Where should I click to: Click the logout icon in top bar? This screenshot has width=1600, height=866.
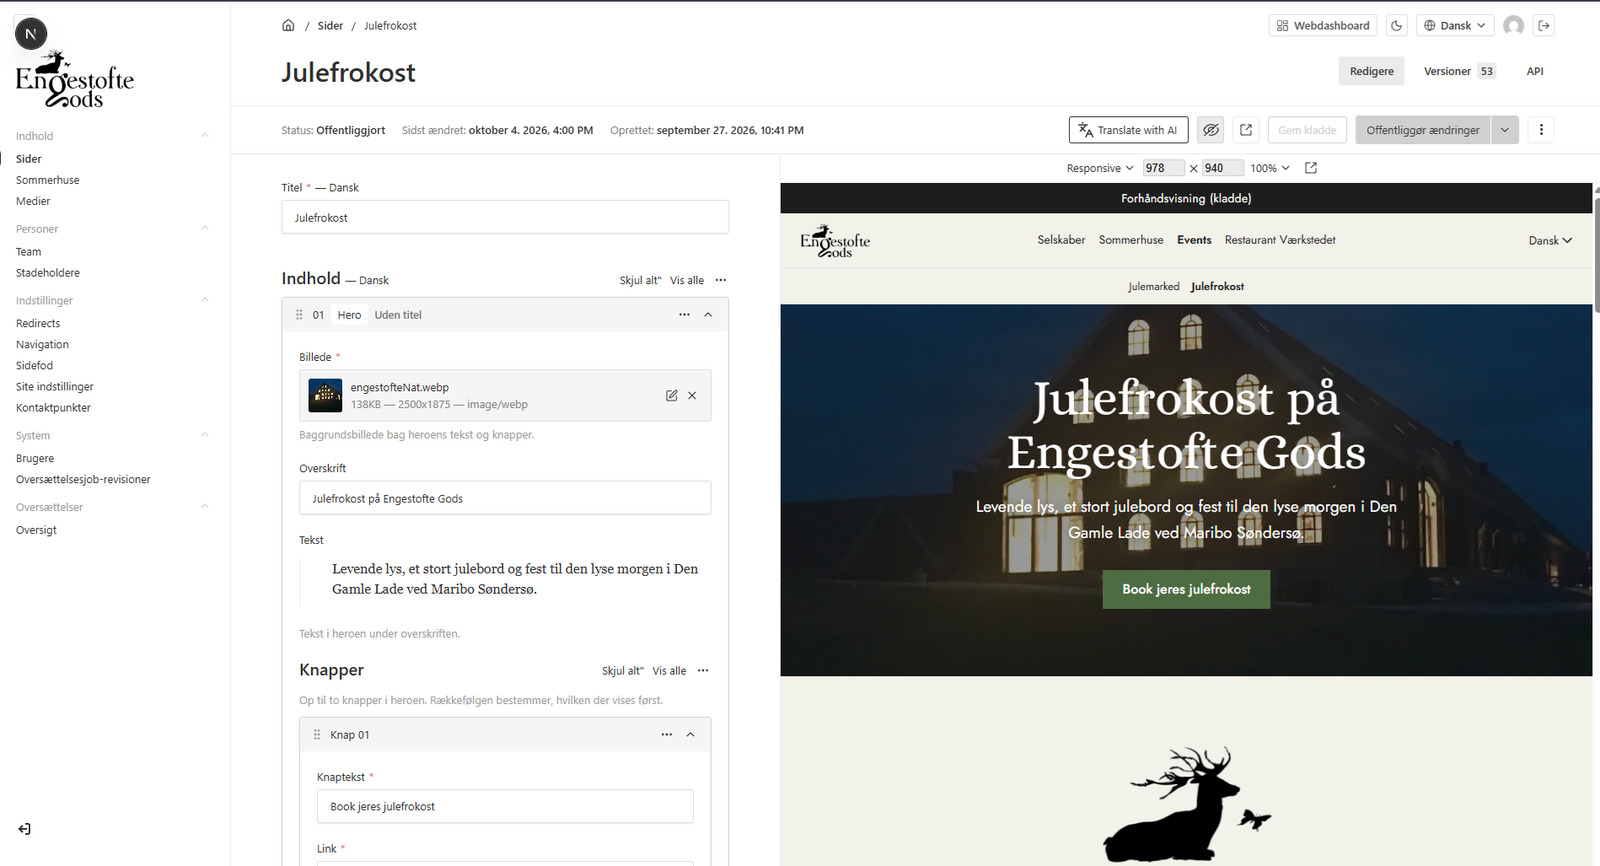point(1544,26)
